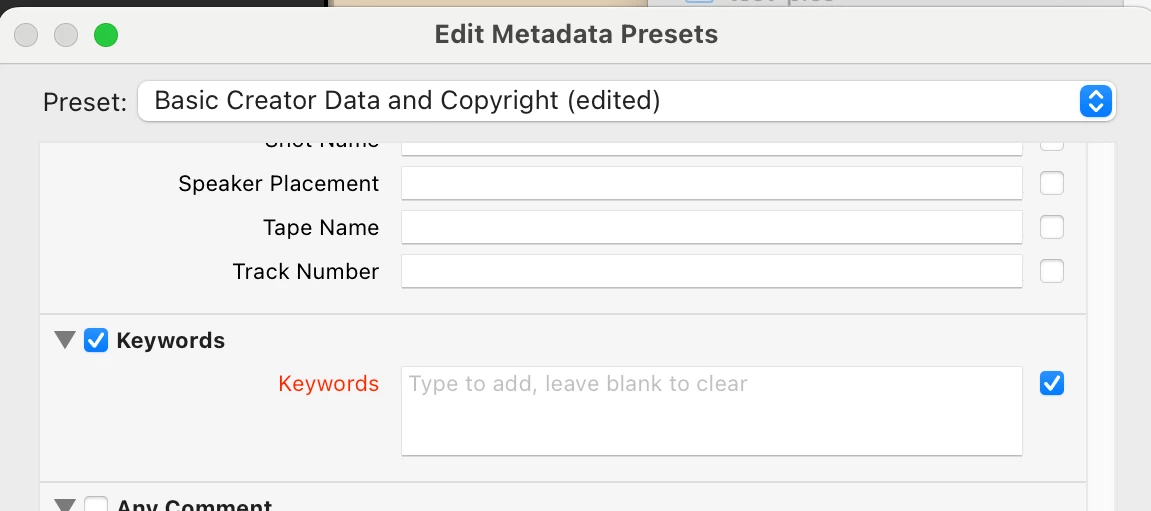Tick the Tape Name checkbox
Image resolution: width=1151 pixels, height=511 pixels.
click(1051, 228)
